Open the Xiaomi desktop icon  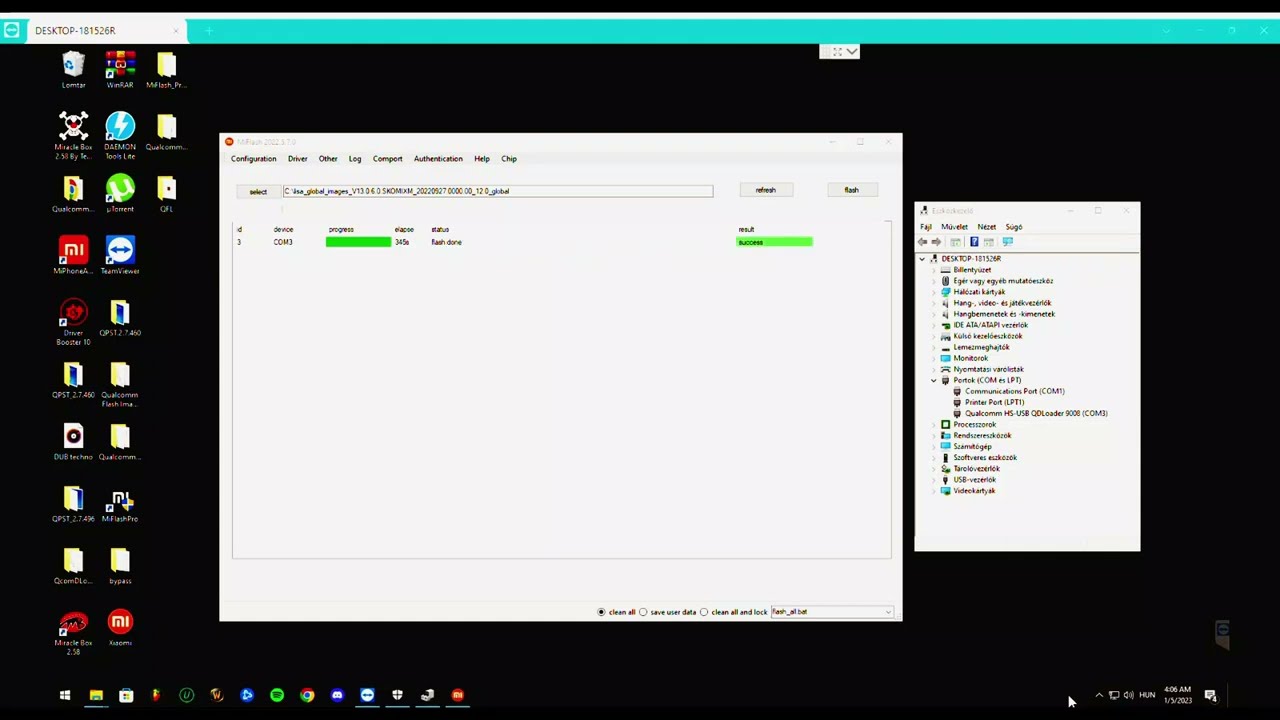tap(120, 628)
